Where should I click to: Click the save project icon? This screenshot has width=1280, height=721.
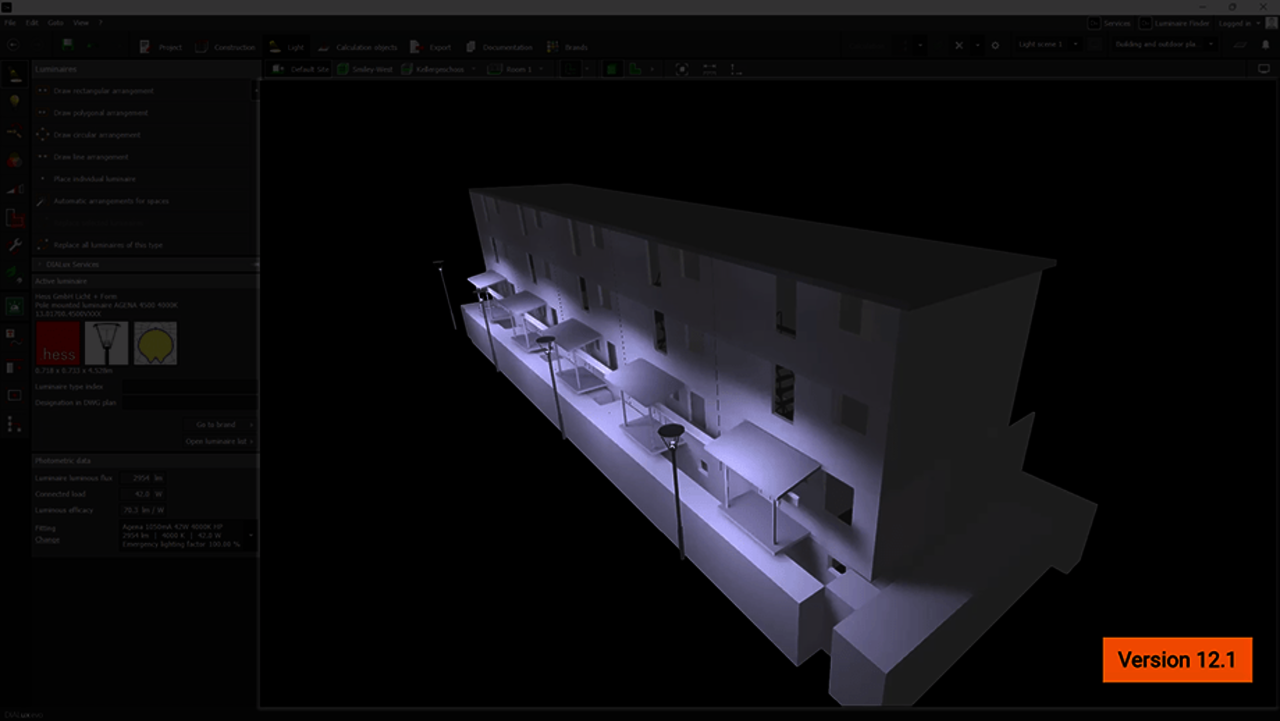coord(68,45)
